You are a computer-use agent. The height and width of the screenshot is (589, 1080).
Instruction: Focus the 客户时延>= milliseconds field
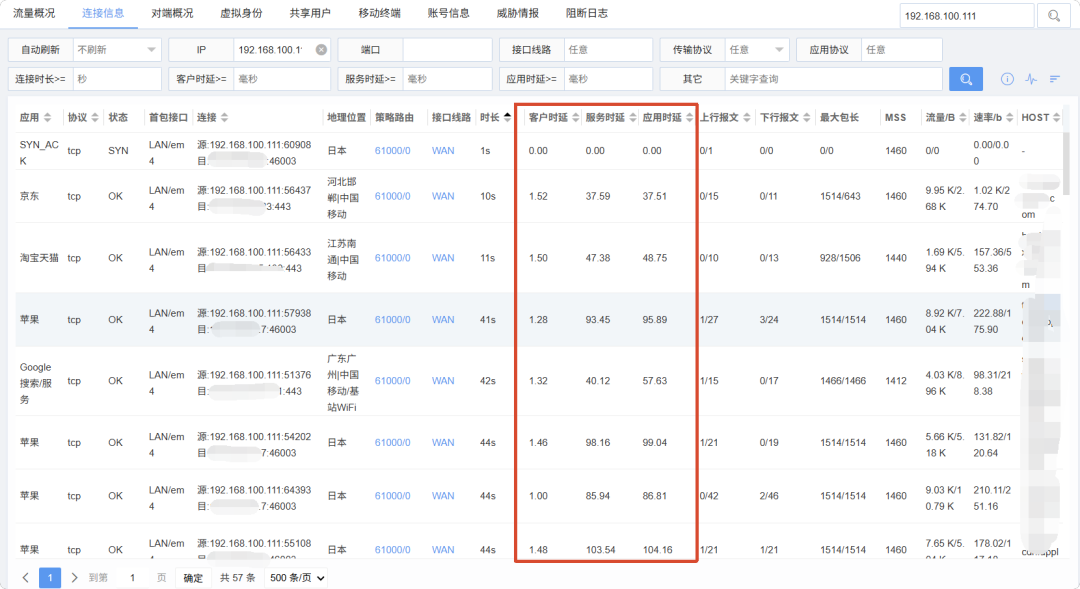pyautogui.click(x=282, y=79)
